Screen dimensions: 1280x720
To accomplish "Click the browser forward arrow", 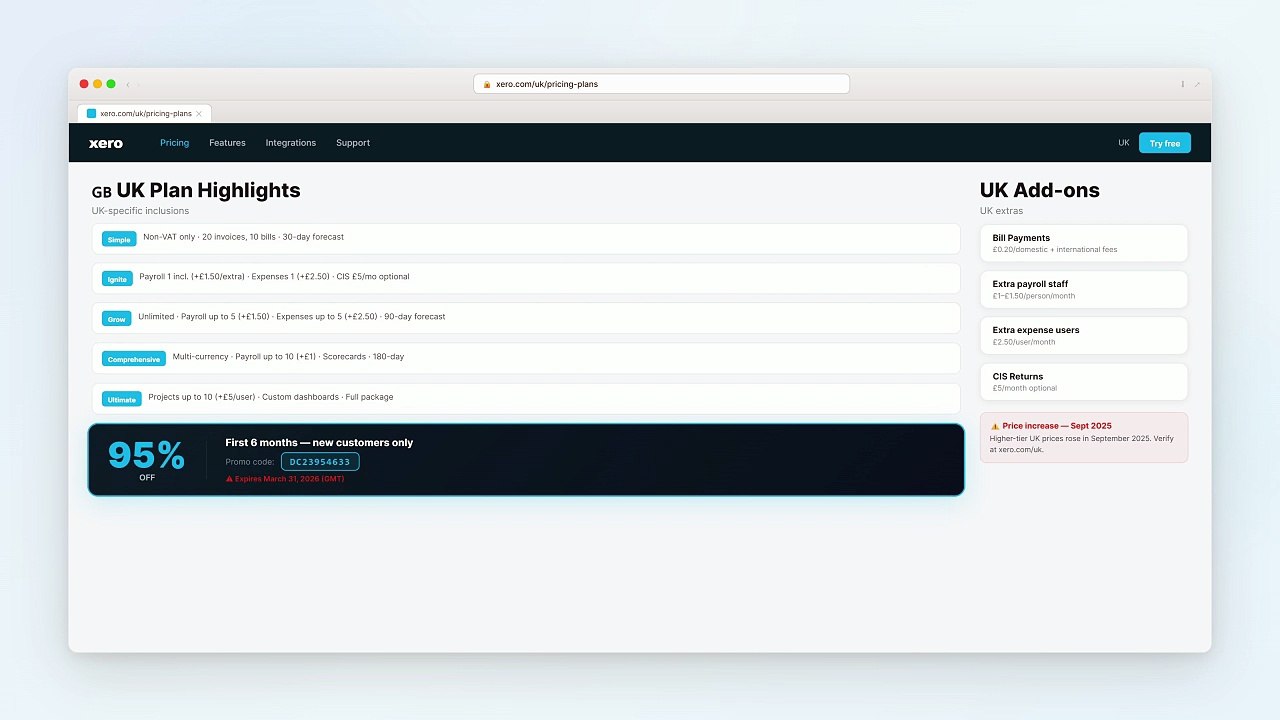I will click(139, 84).
